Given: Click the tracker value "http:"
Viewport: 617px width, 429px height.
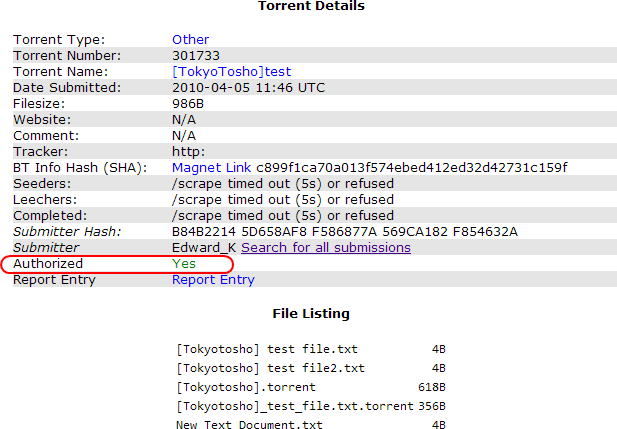Looking at the screenshot, I should click(188, 151).
